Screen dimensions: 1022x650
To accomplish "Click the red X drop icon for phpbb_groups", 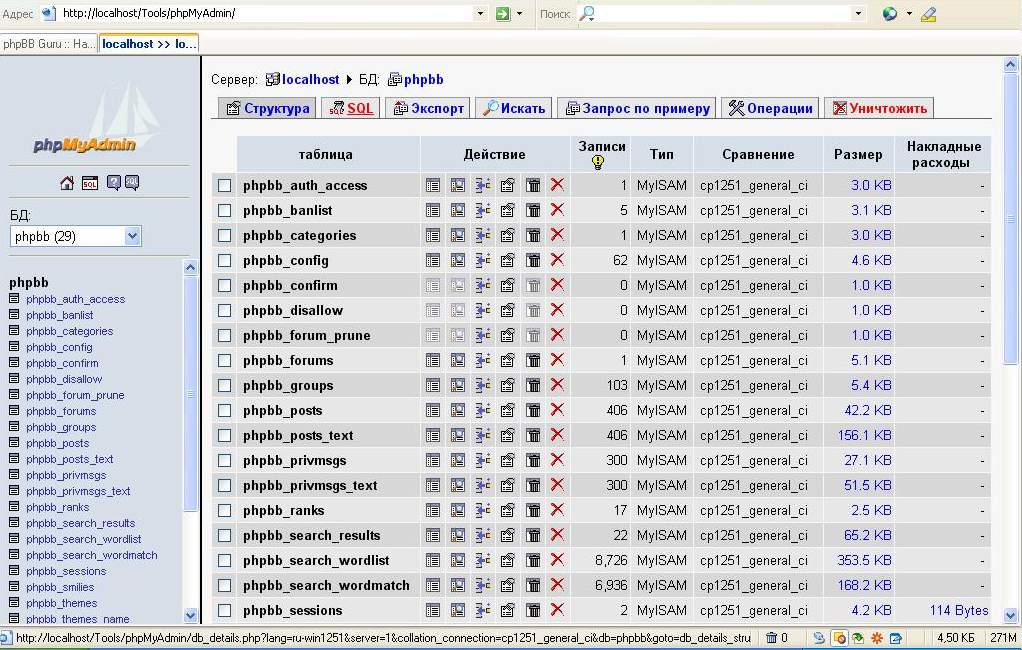I will coord(557,385).
